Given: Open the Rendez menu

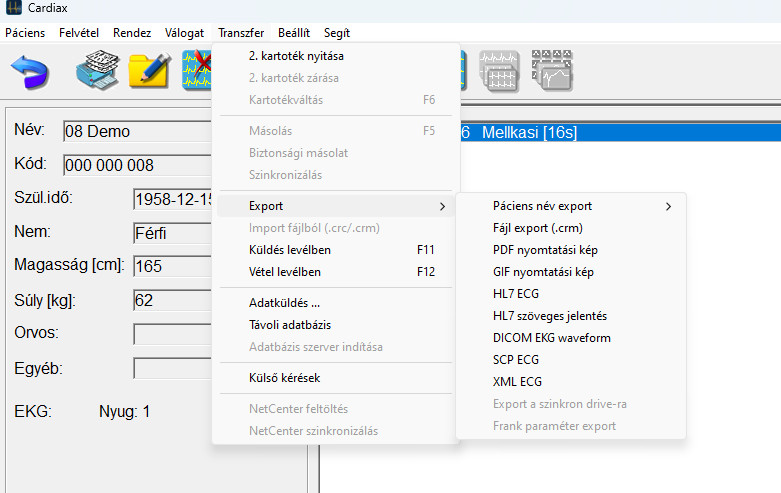Looking at the screenshot, I should [x=132, y=33].
